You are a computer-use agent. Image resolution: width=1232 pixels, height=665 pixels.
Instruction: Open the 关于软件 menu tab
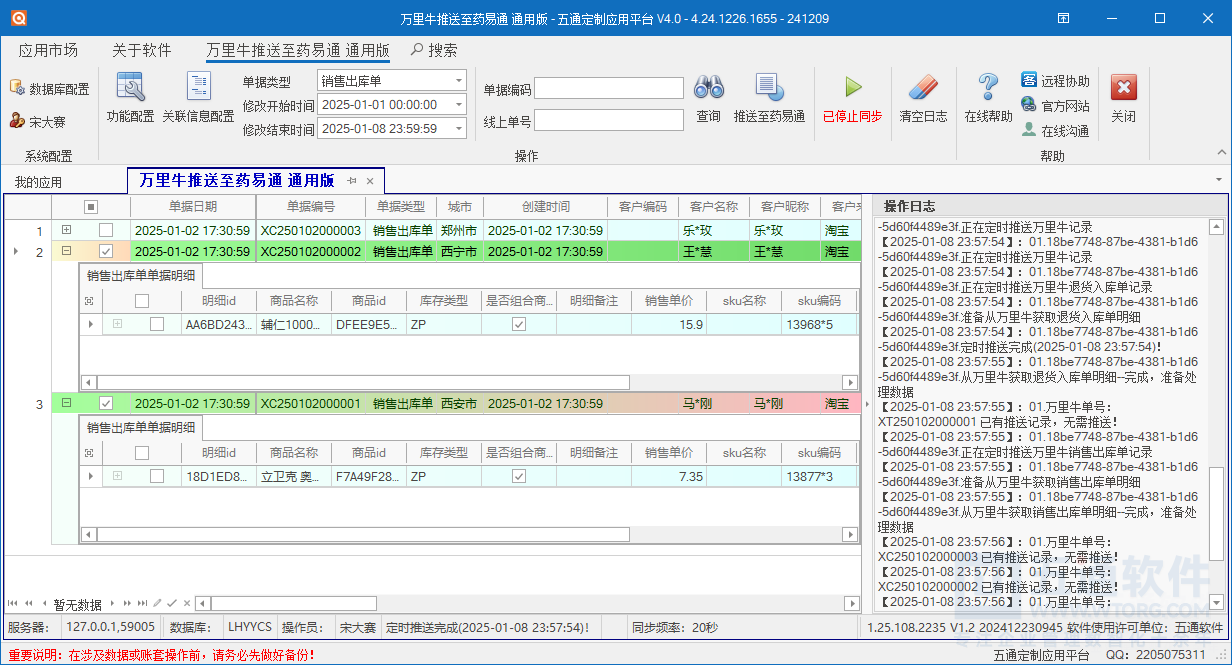(141, 50)
